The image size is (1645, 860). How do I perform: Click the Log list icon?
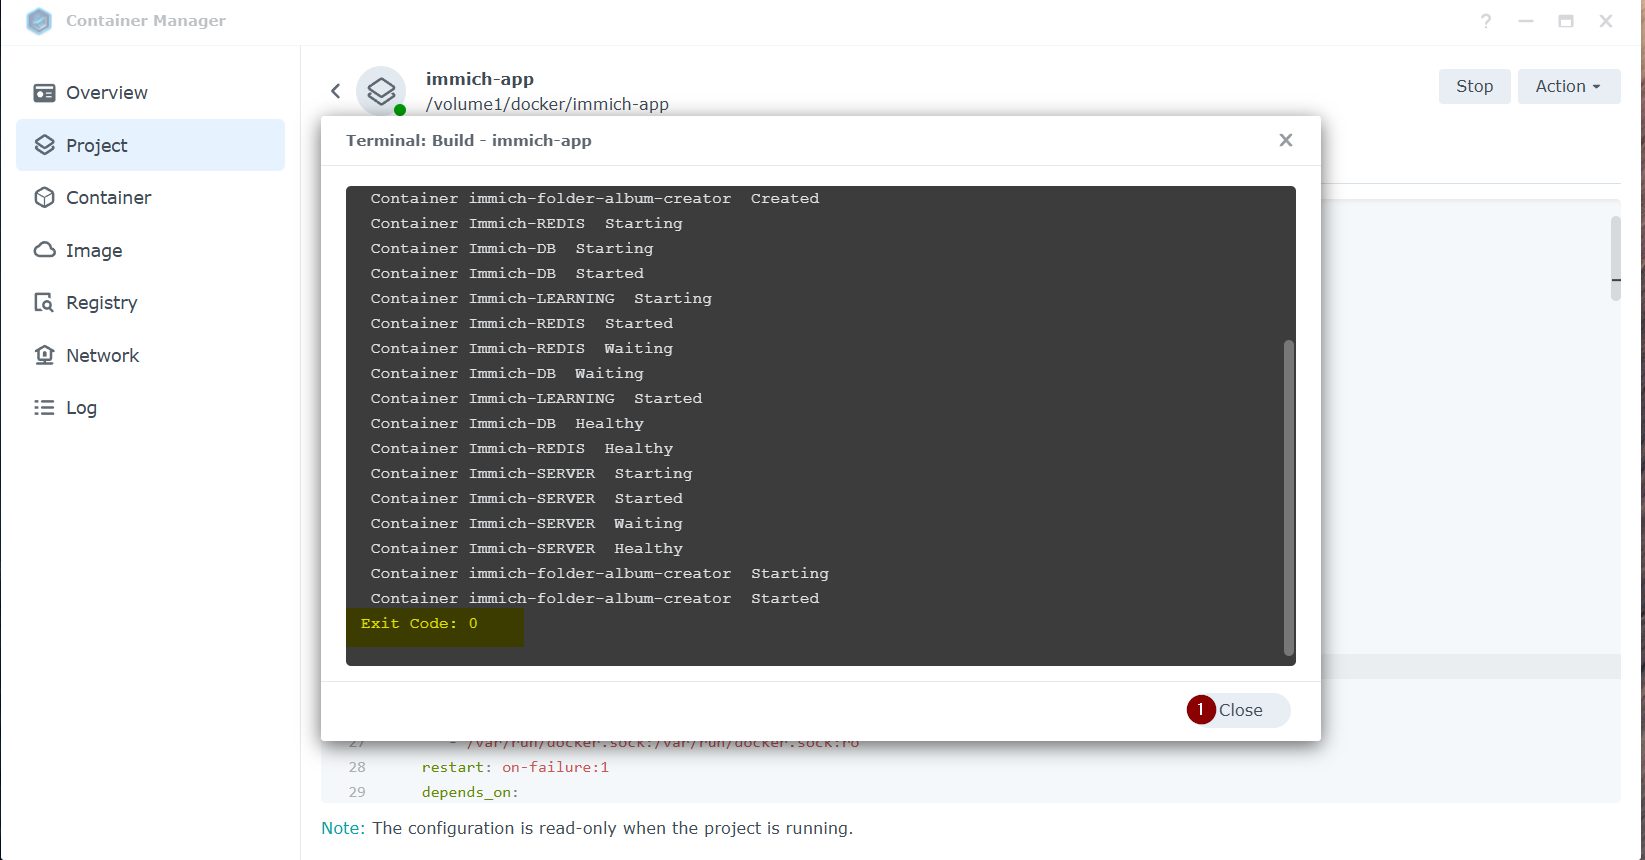(x=44, y=408)
